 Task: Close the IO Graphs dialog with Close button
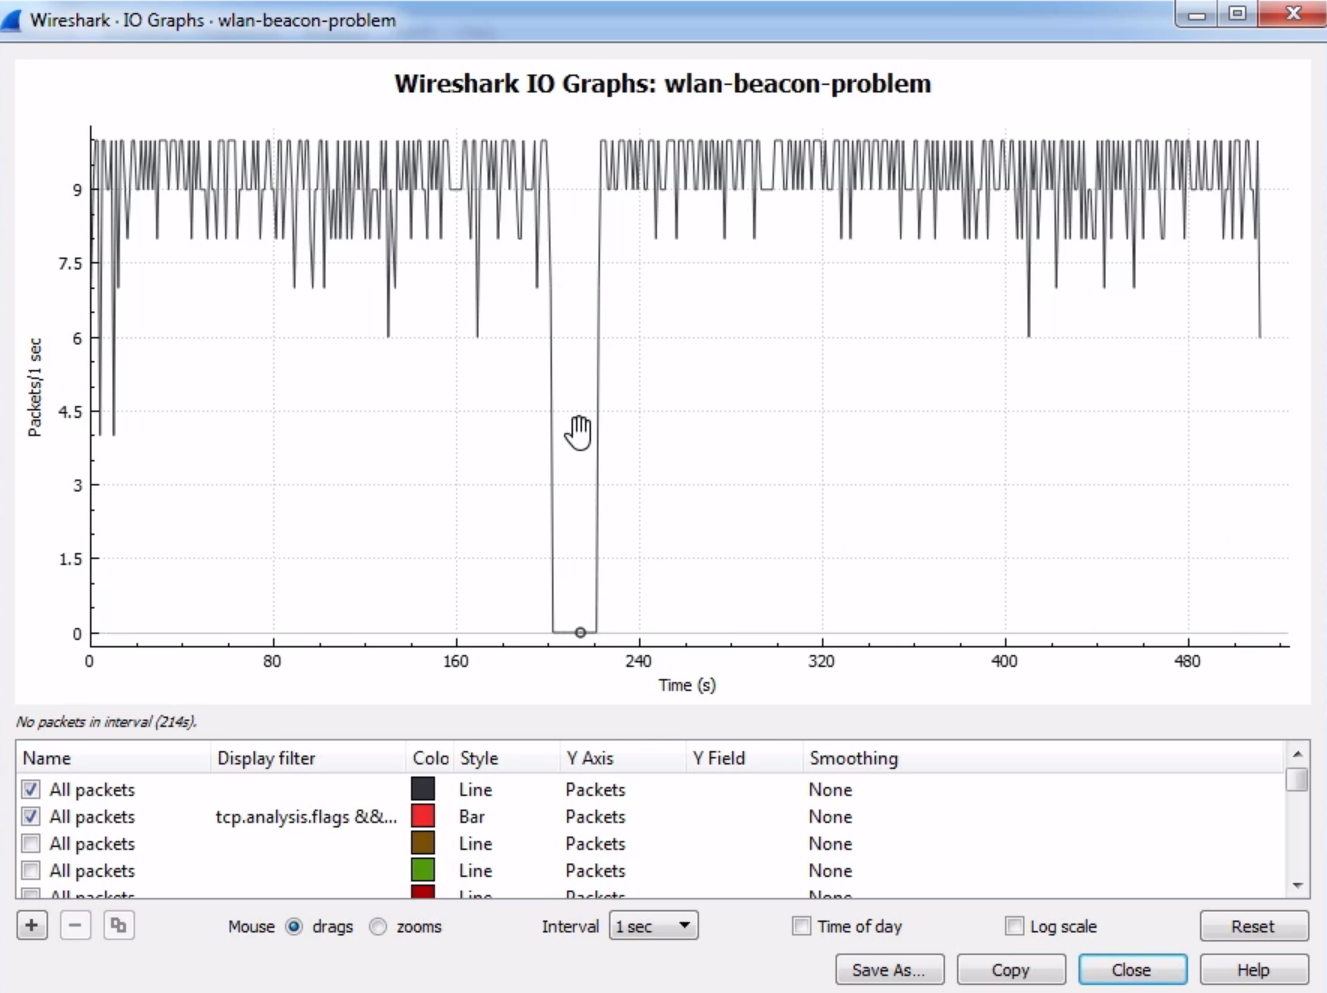pyautogui.click(x=1132, y=970)
